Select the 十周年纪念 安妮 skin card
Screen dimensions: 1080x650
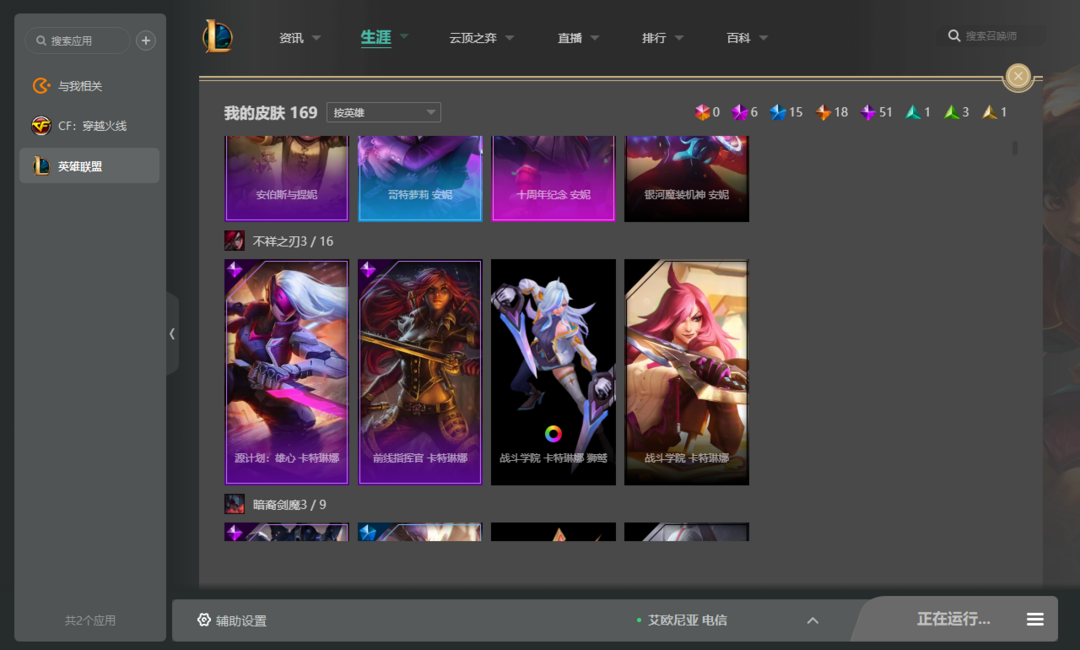coord(553,178)
